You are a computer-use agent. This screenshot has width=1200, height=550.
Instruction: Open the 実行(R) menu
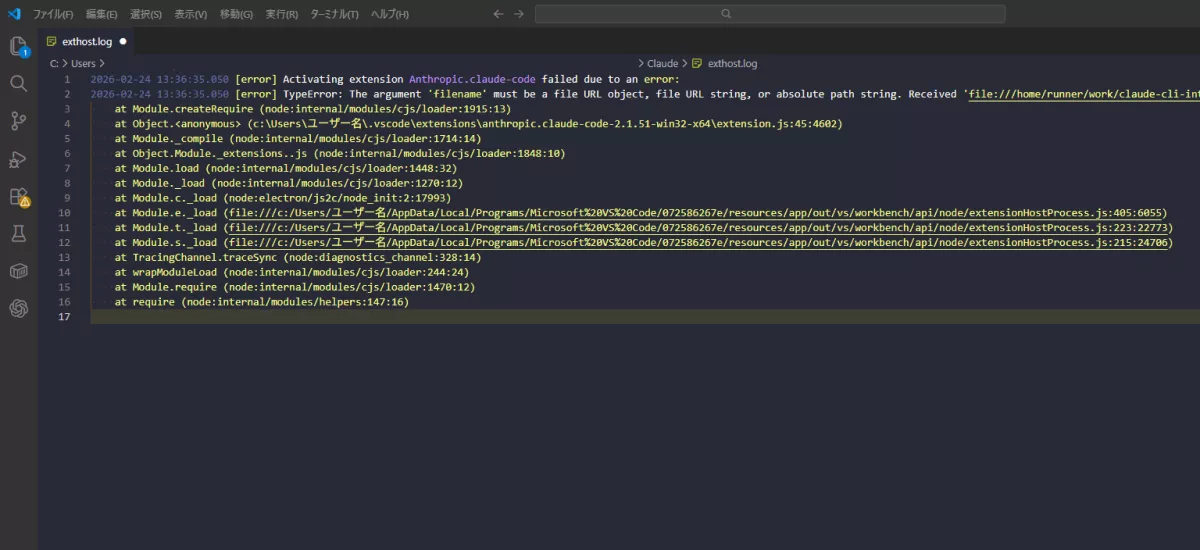tap(282, 14)
